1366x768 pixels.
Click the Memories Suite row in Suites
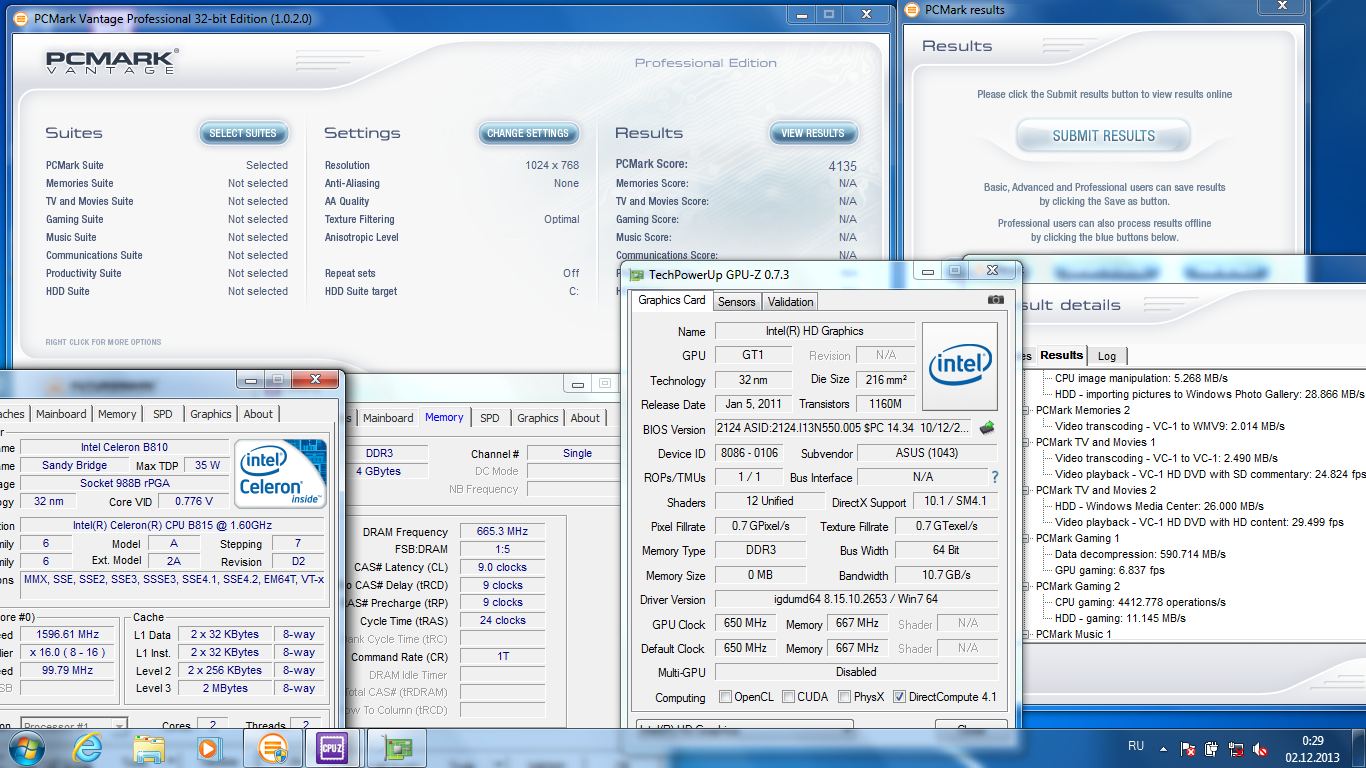click(167, 183)
